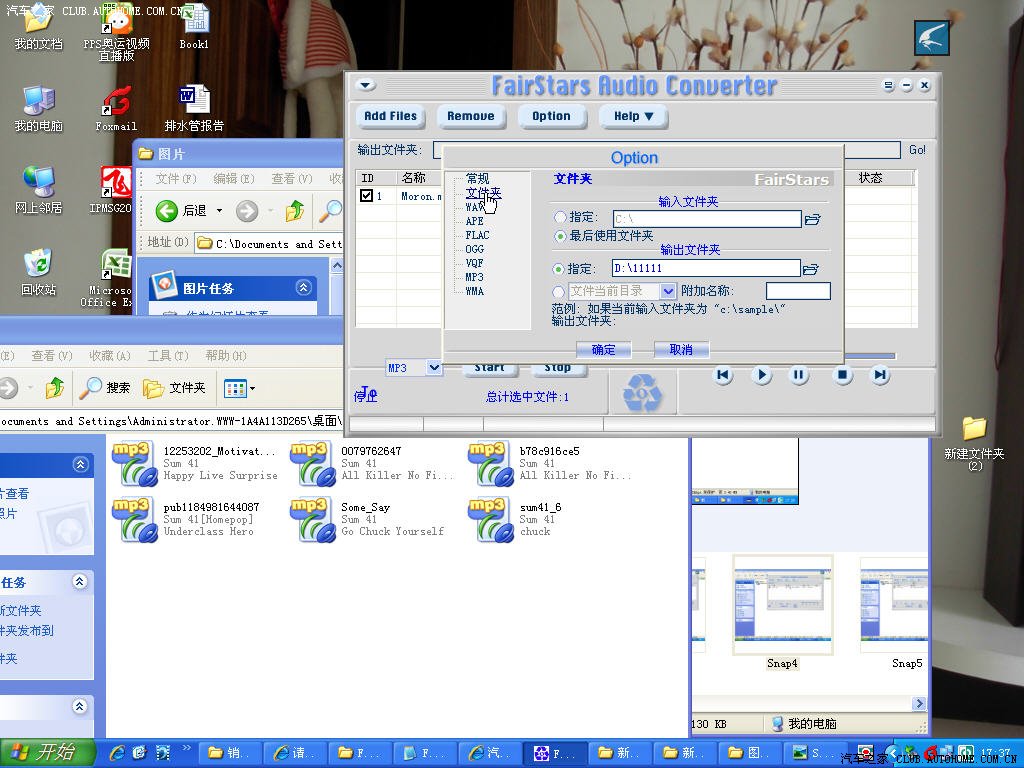Viewport: 1024px width, 768px height.
Task: Browse for the input folder path
Action: coord(812,219)
